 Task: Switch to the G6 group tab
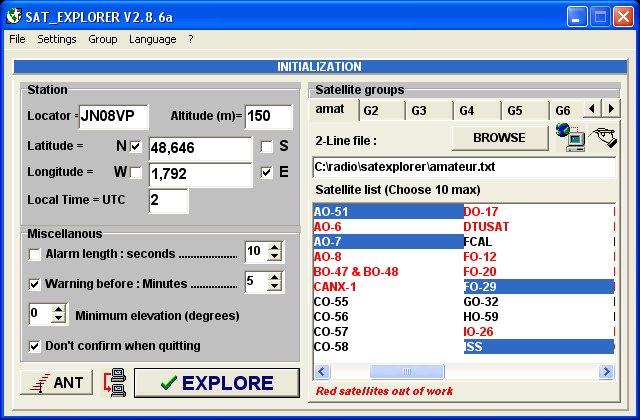[567, 111]
